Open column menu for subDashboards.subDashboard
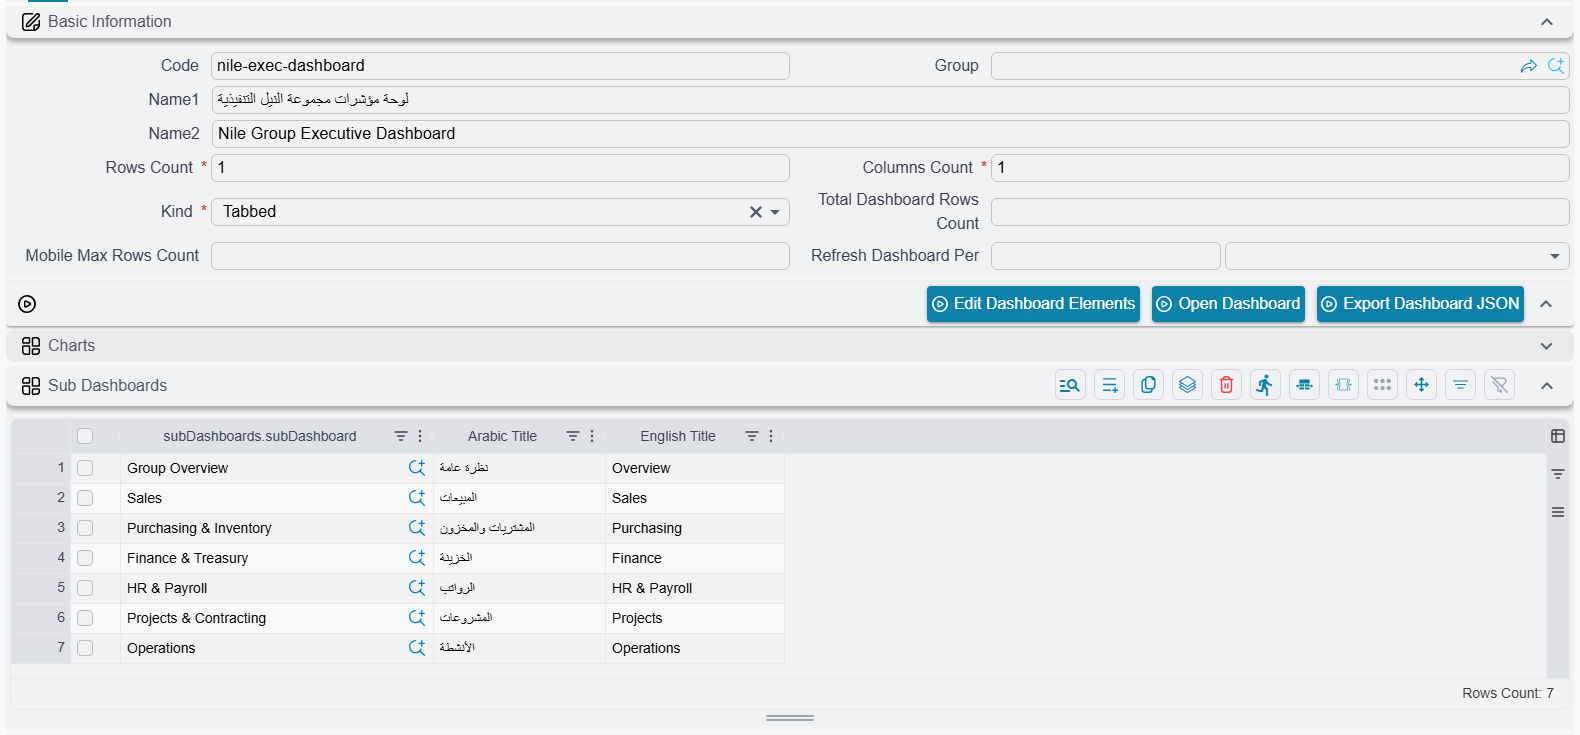1580x735 pixels. (x=420, y=436)
